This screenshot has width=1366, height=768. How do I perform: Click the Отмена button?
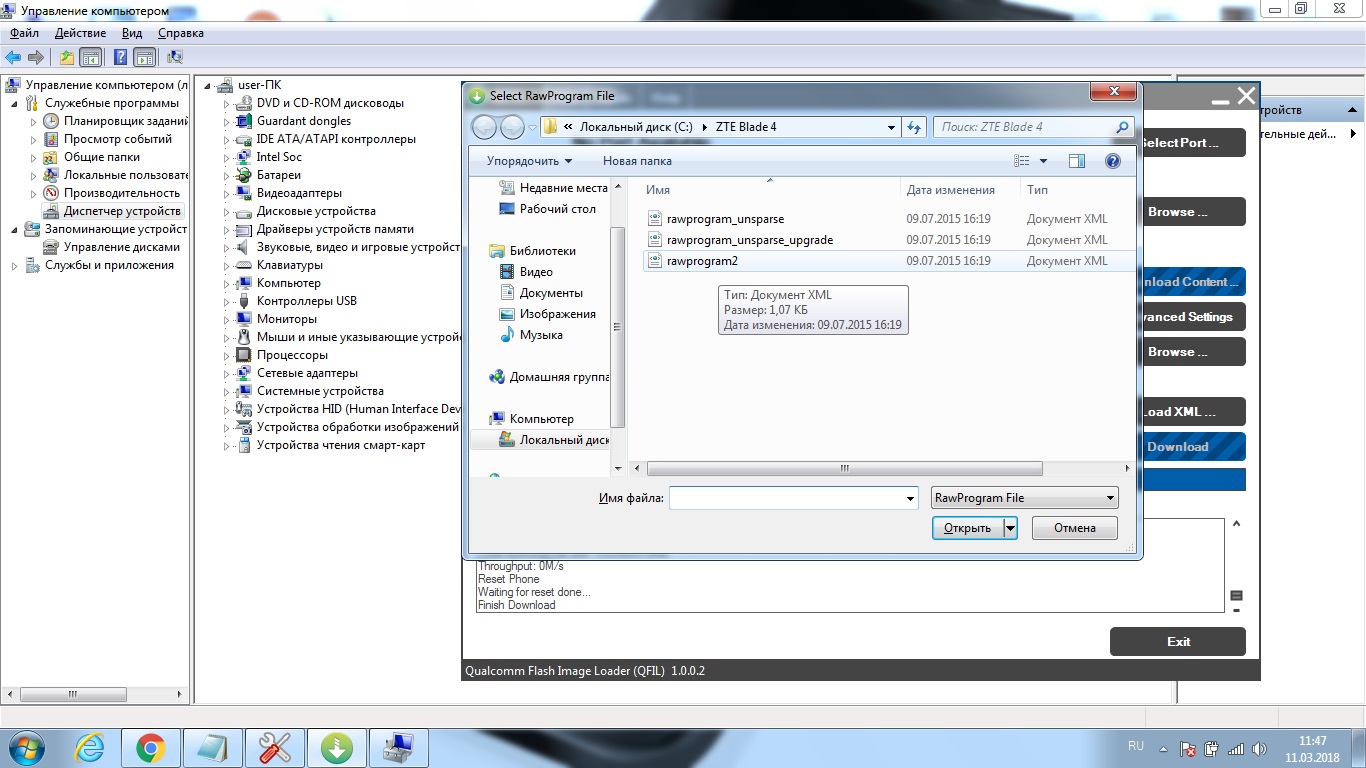[1075, 528]
